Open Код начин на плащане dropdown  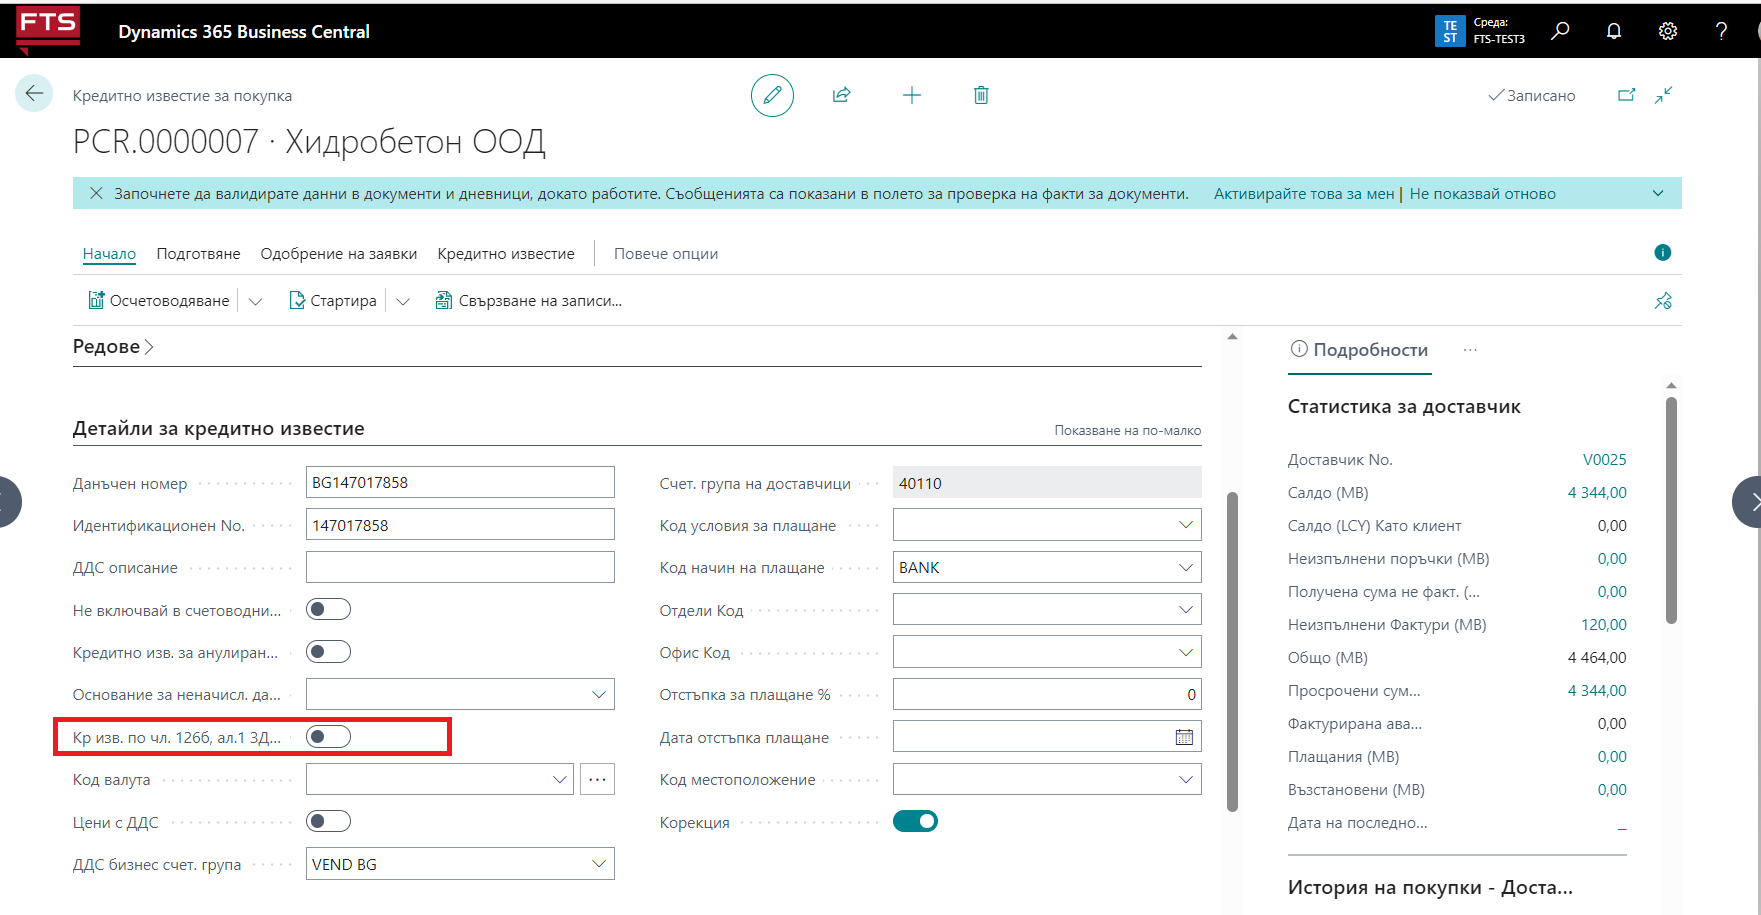pyautogui.click(x=1186, y=567)
